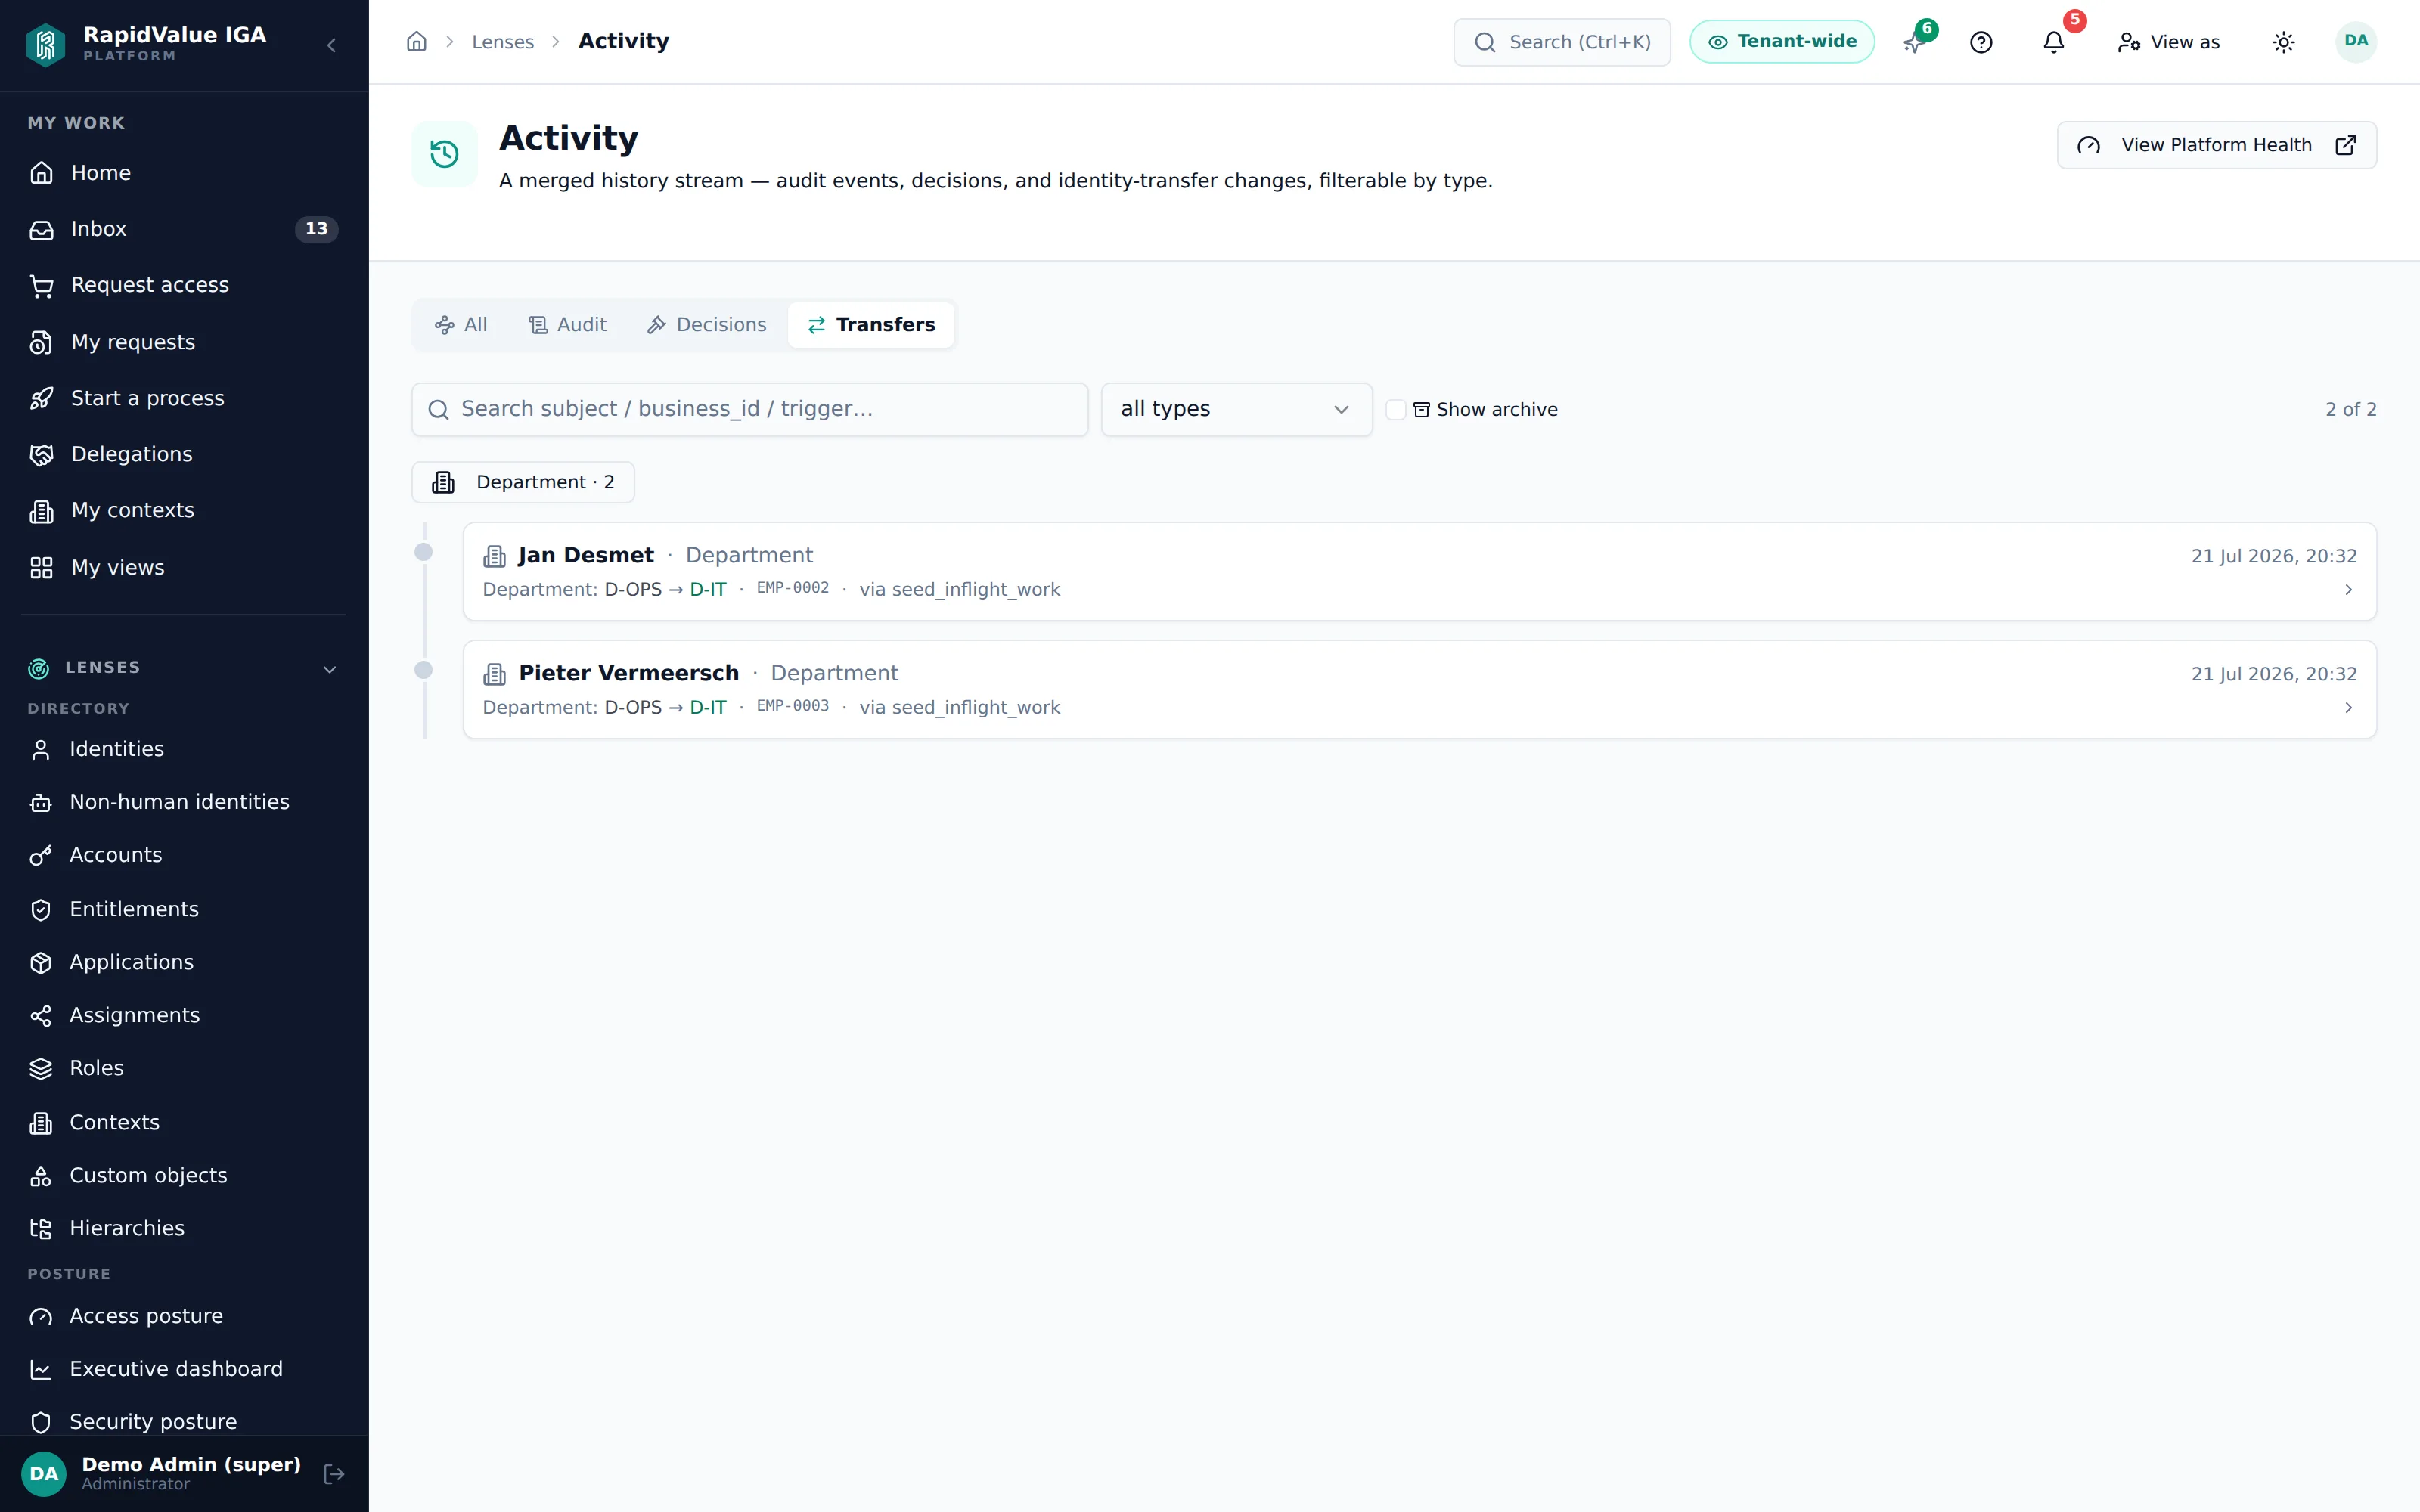Click the Contexts building icon in the sidebar
Image resolution: width=2420 pixels, height=1512 pixels.
[41, 1123]
